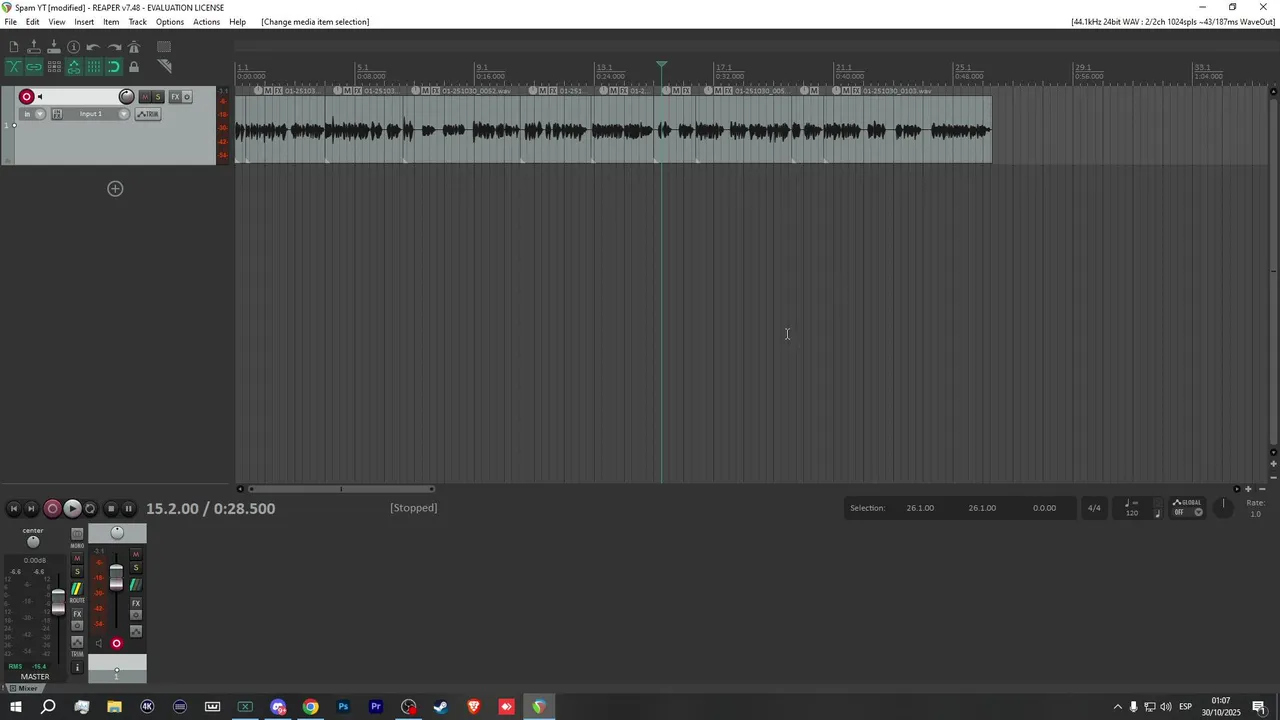The height and width of the screenshot is (720, 1280).
Task: Click the 4/4 time signature field
Action: pyautogui.click(x=1094, y=508)
